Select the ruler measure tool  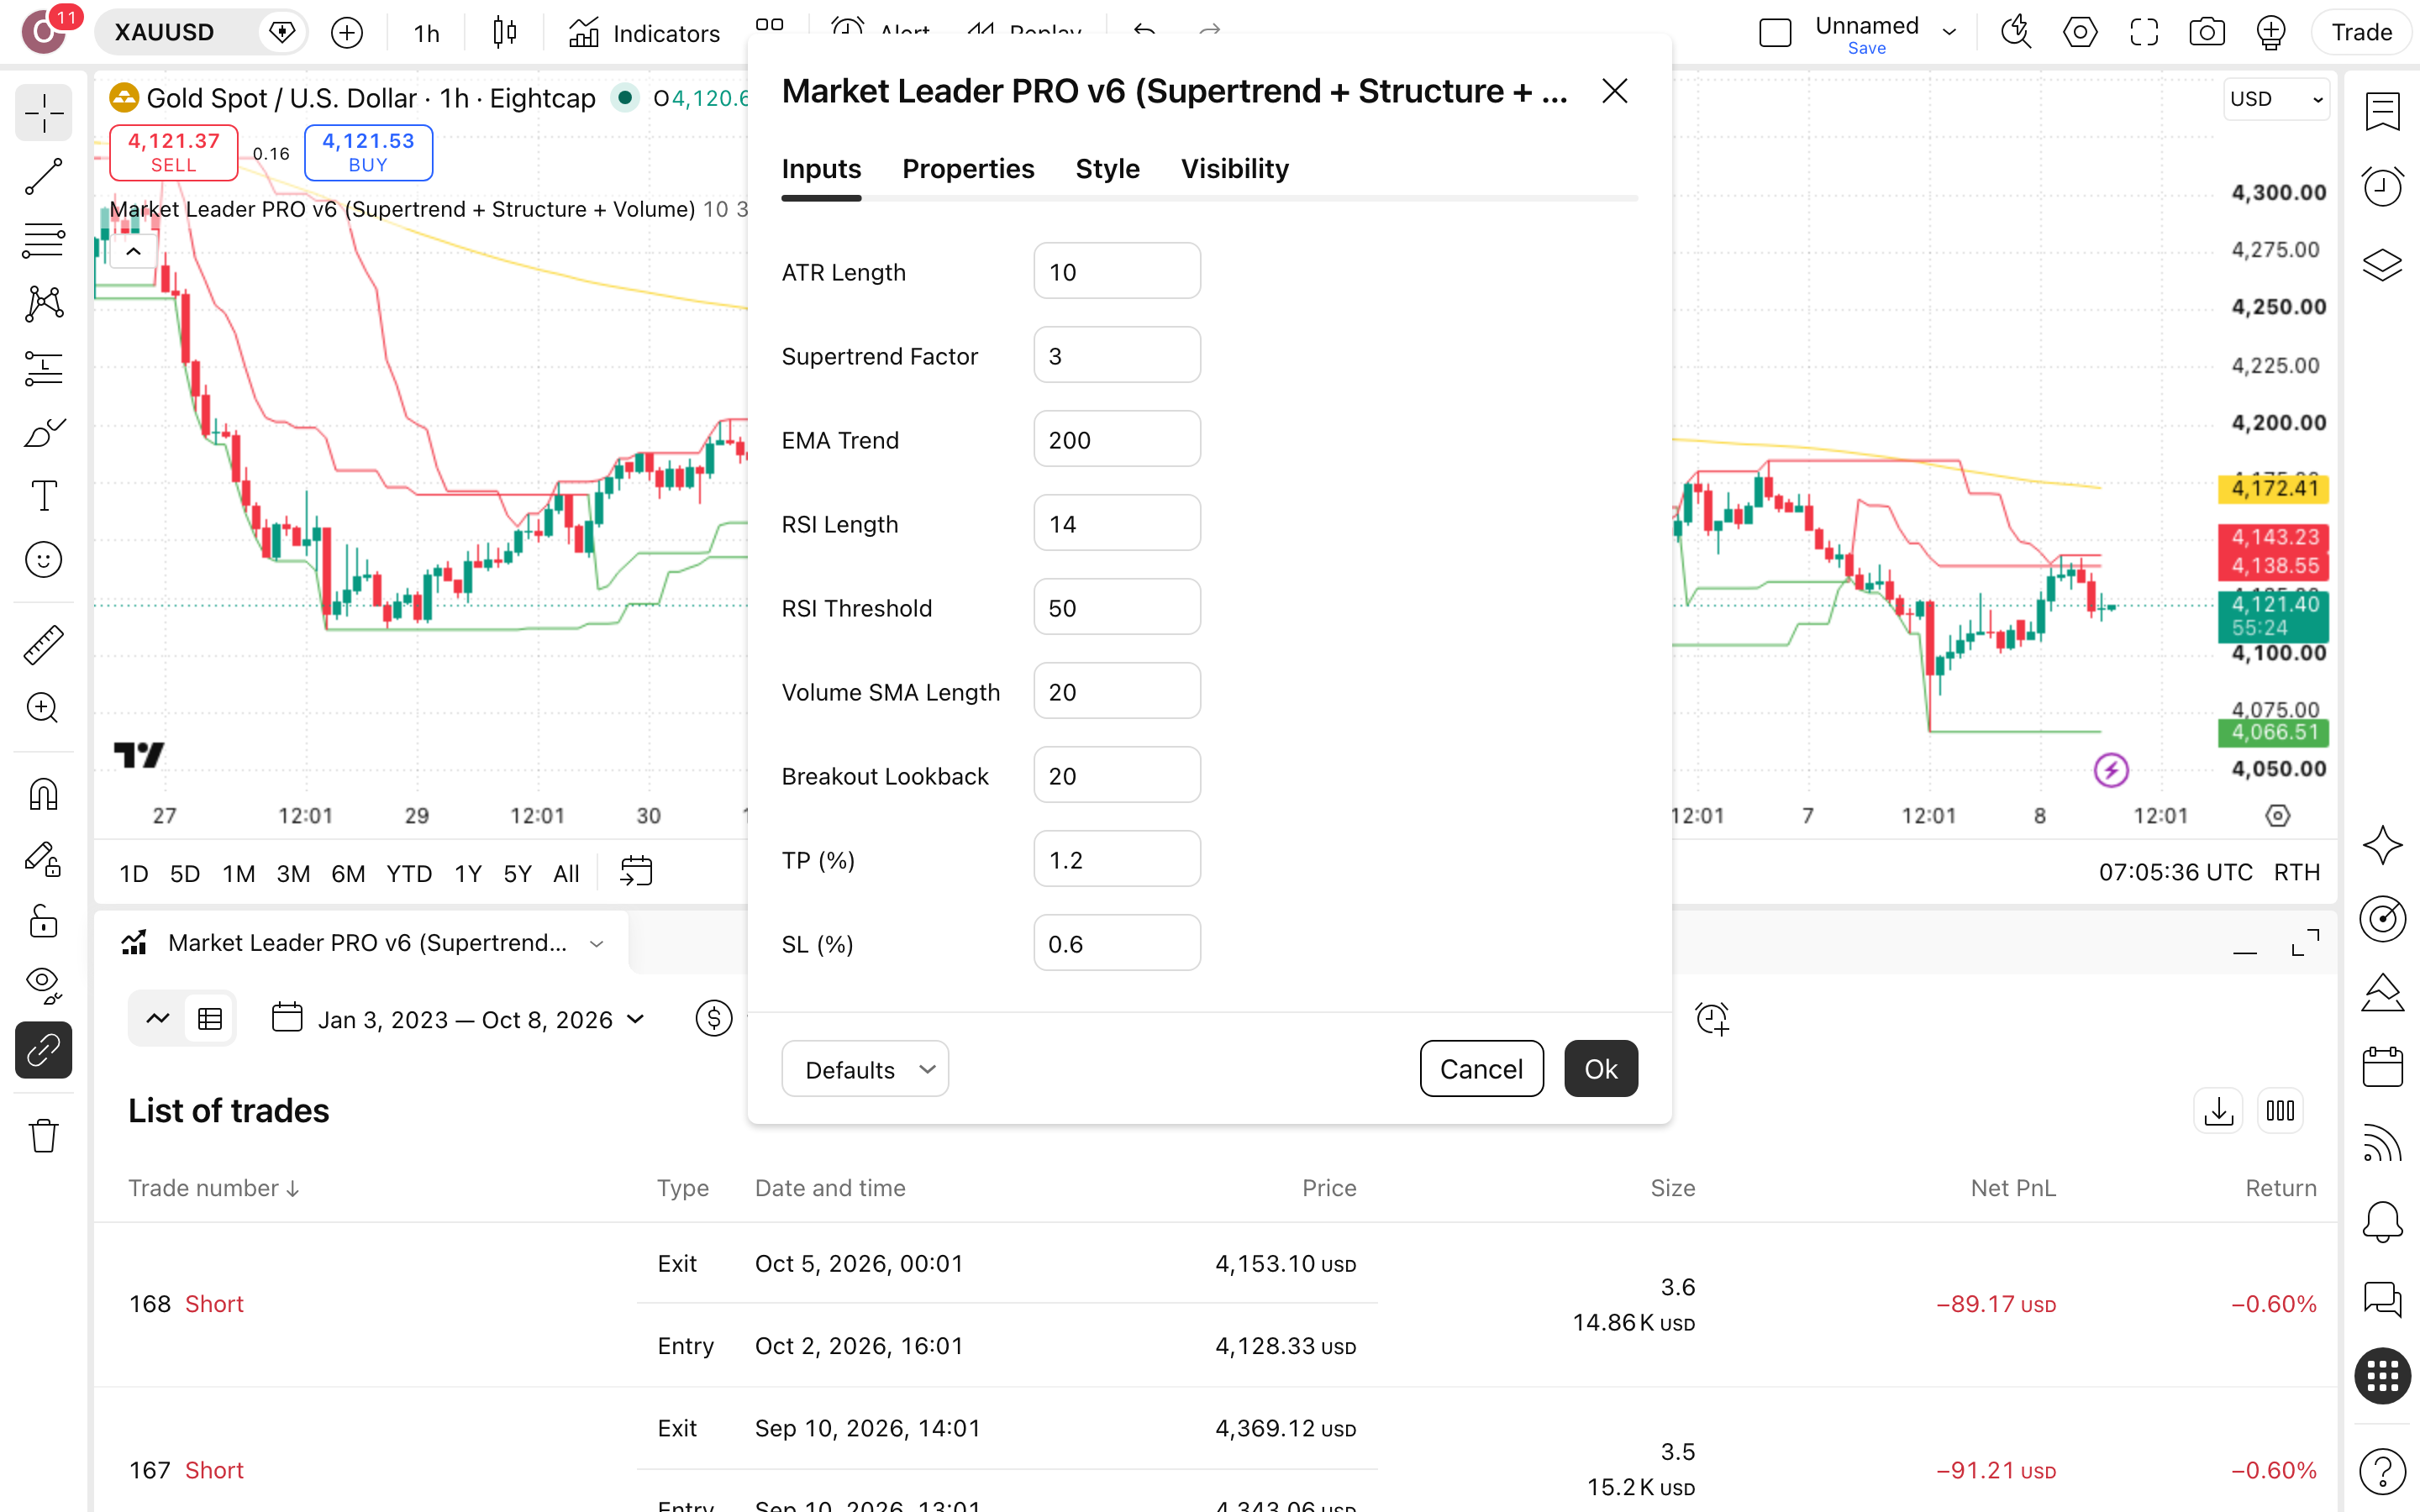(x=43, y=645)
